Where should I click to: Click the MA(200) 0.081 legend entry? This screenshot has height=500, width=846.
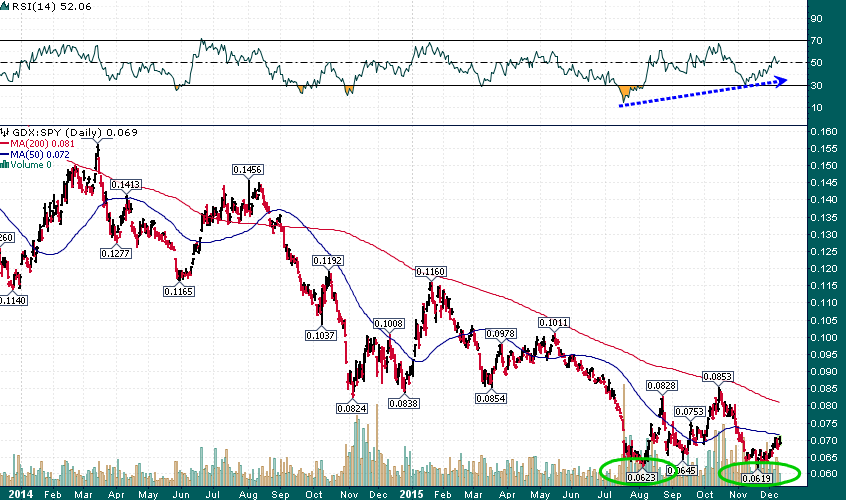[x=42, y=143]
